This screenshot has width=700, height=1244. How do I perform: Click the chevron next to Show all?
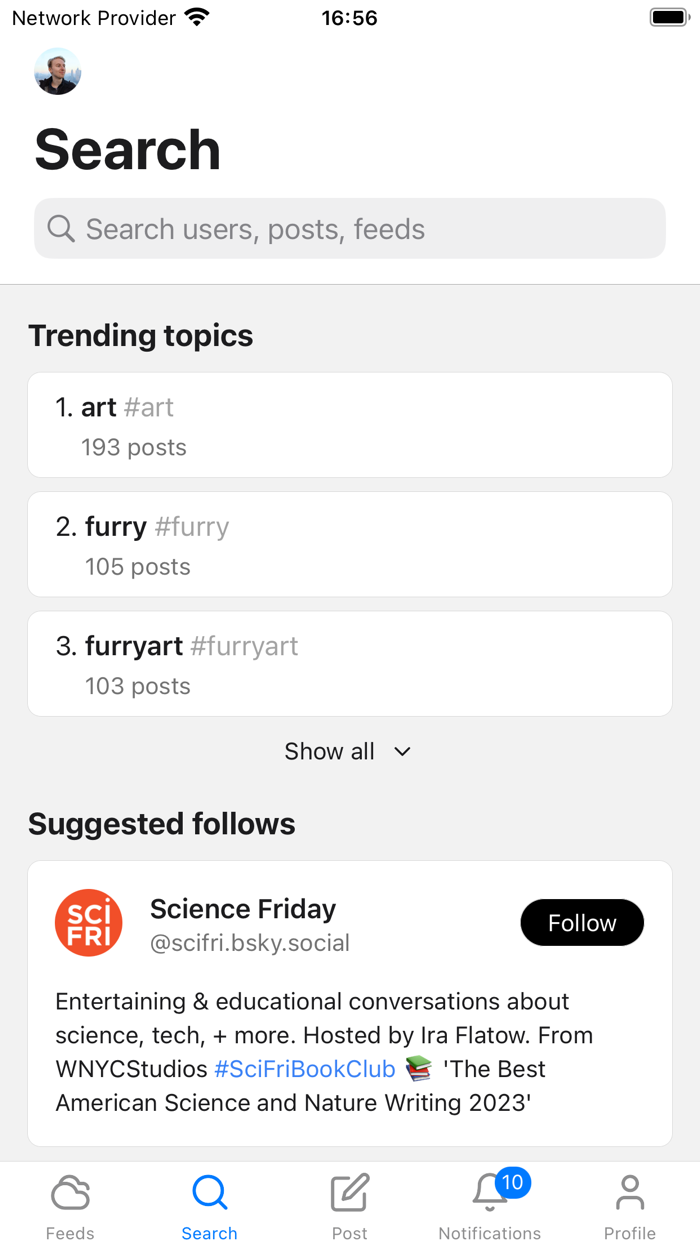[x=402, y=751]
